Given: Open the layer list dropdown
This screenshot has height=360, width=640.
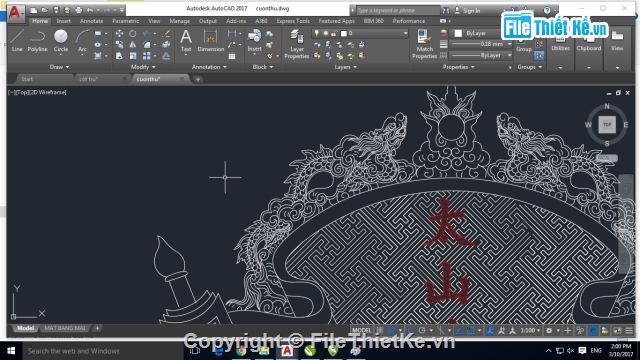Looking at the screenshot, I should [405, 33].
